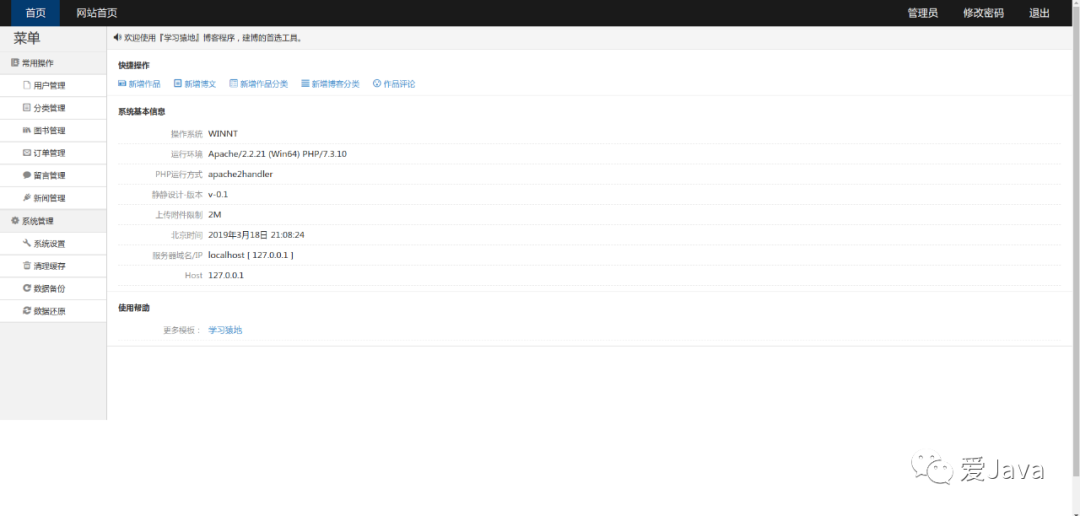1080x516 pixels.
Task: Click the 2M upload limit value
Action: tap(215, 214)
